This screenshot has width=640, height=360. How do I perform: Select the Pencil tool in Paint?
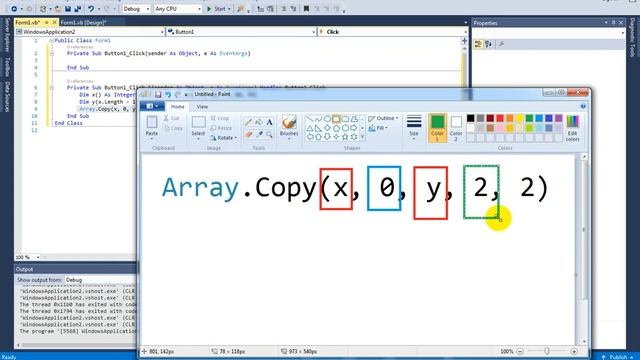coord(248,122)
